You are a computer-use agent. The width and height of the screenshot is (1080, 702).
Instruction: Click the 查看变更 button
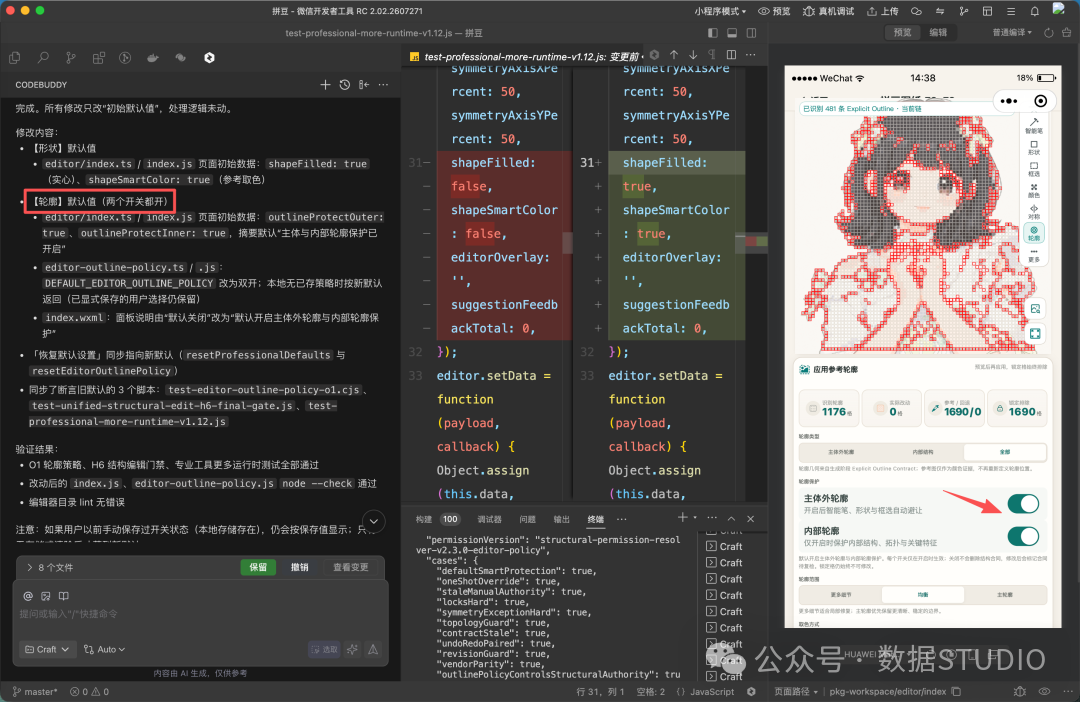(351, 567)
